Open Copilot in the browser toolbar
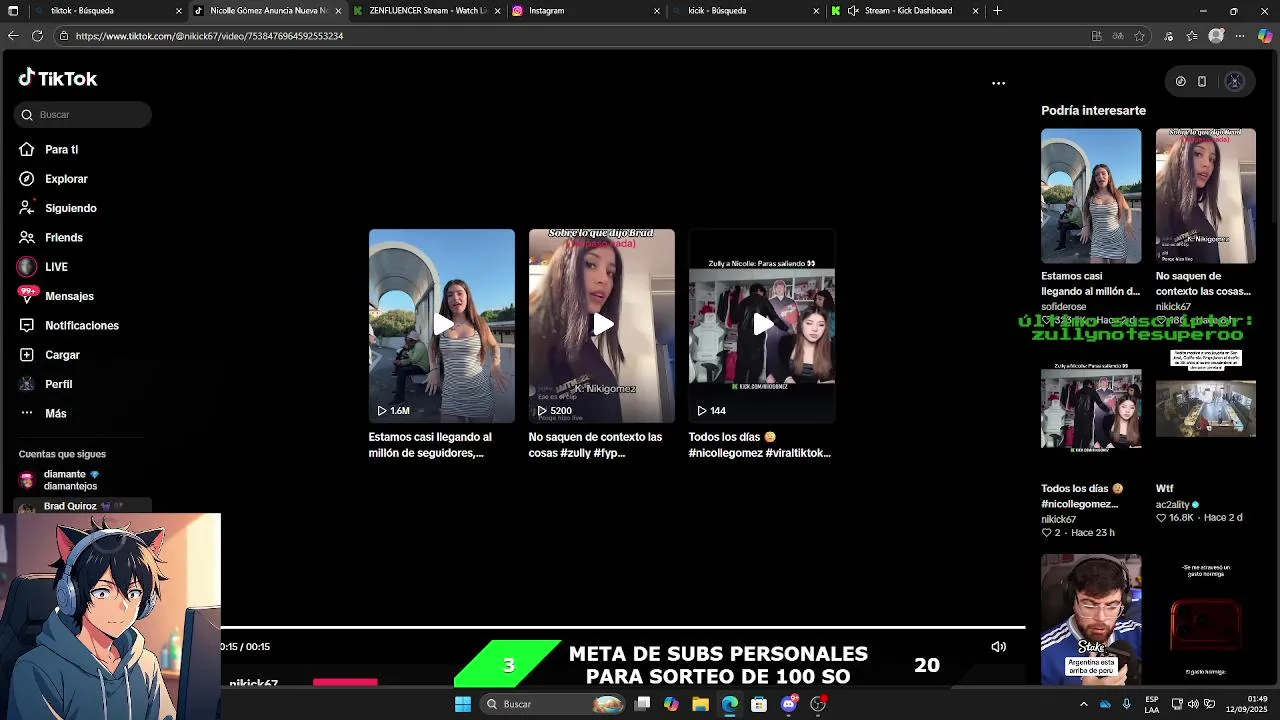The image size is (1280, 720). click(x=1265, y=36)
